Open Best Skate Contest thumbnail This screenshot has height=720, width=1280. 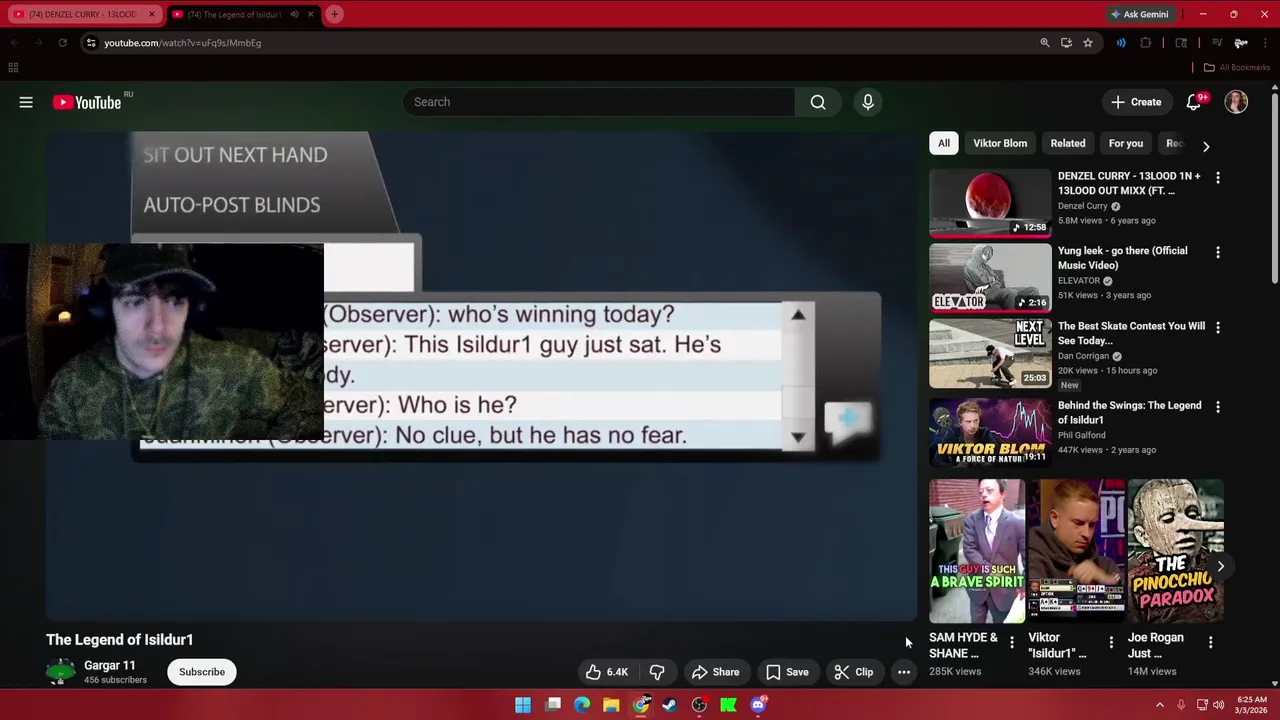click(x=990, y=353)
